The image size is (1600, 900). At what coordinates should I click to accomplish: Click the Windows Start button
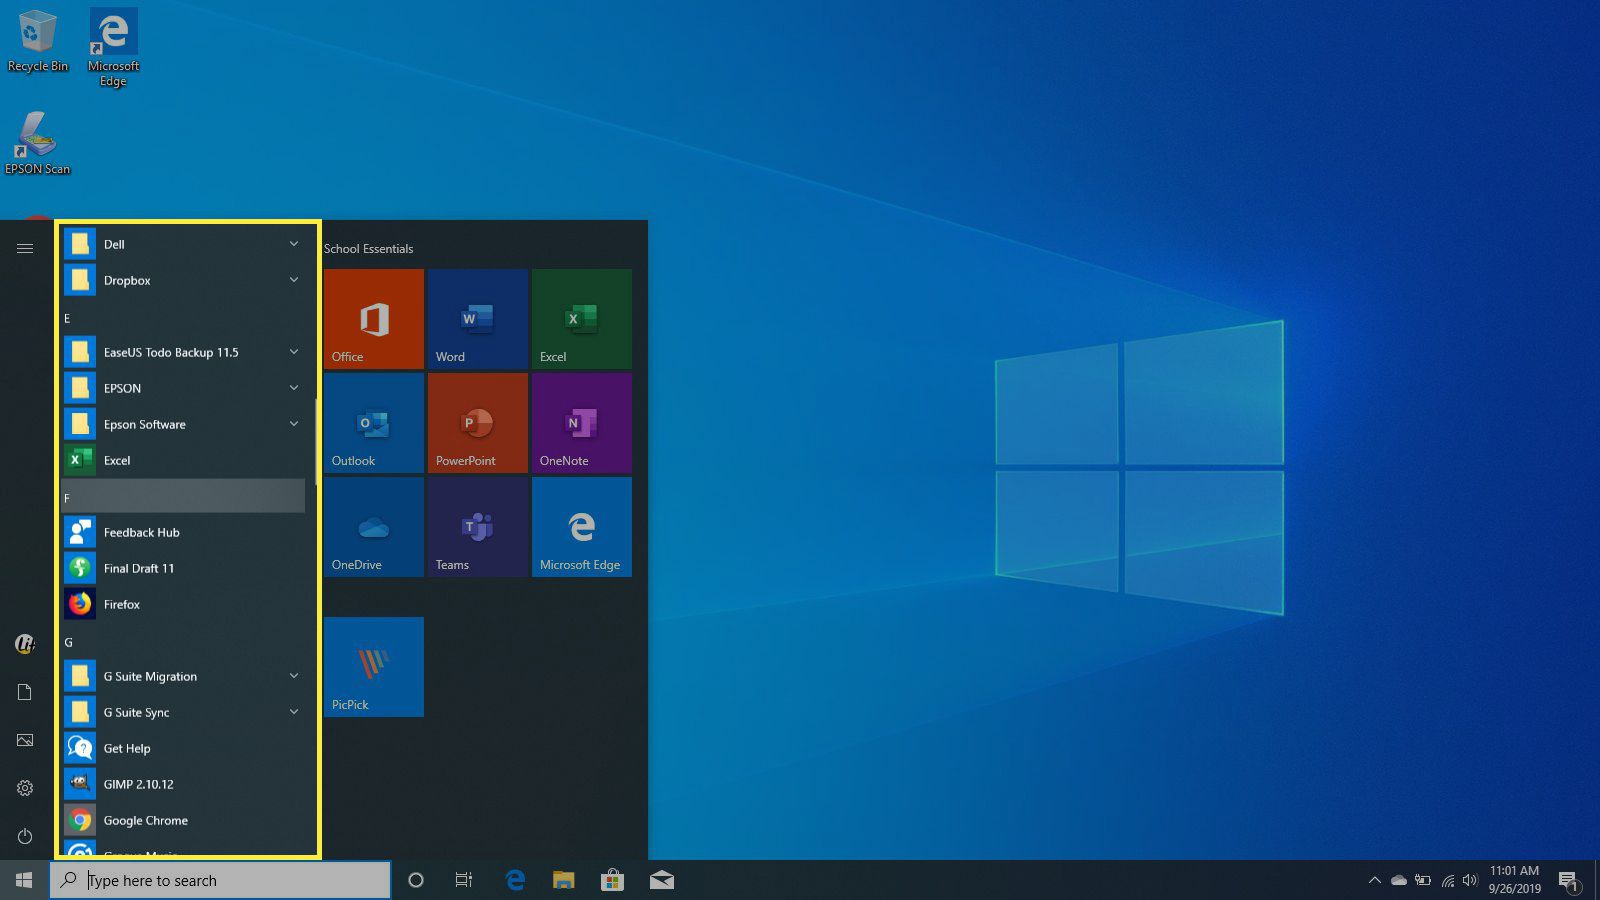[24, 880]
